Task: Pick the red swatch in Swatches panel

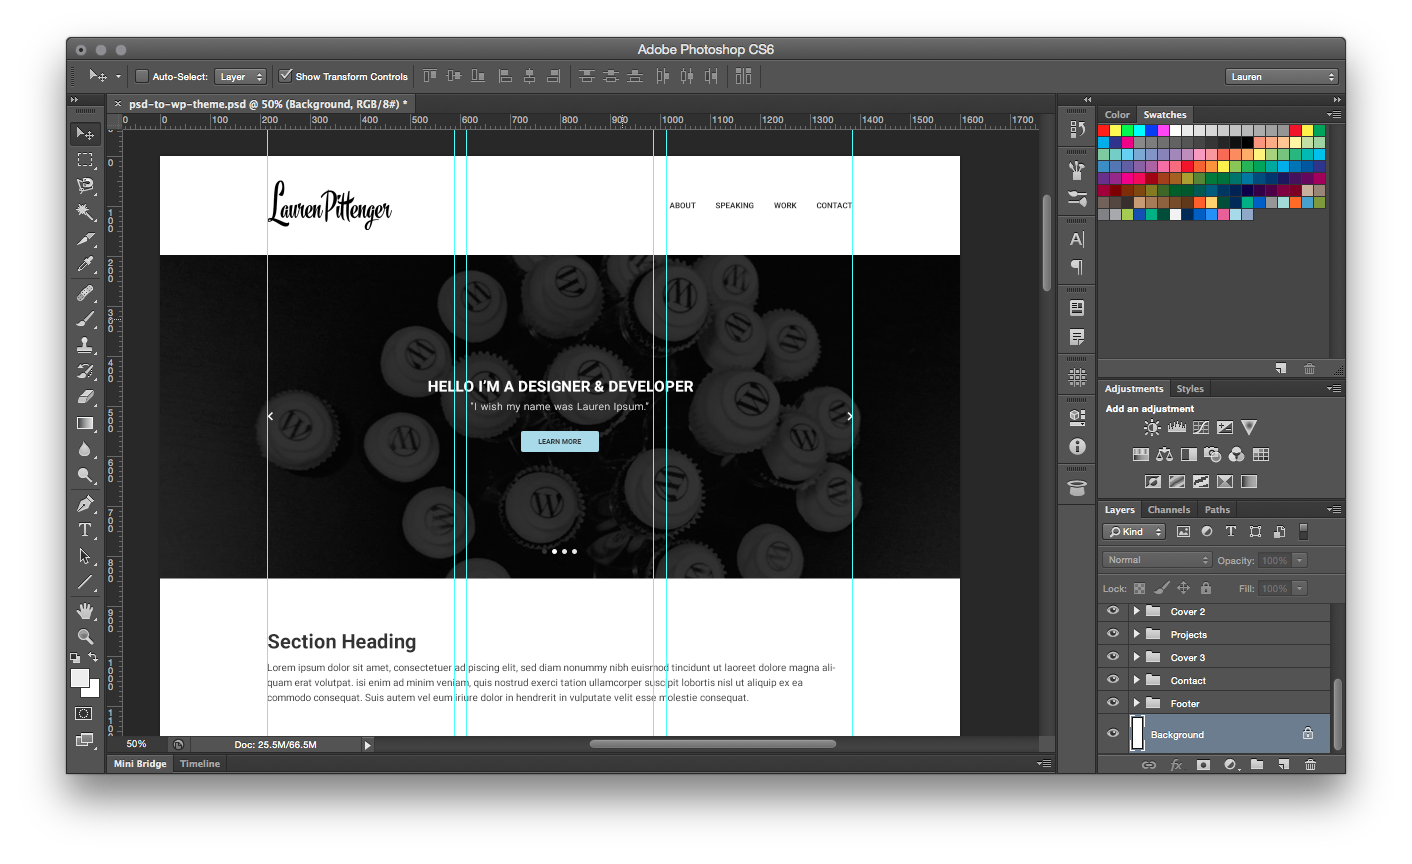Action: [1104, 130]
